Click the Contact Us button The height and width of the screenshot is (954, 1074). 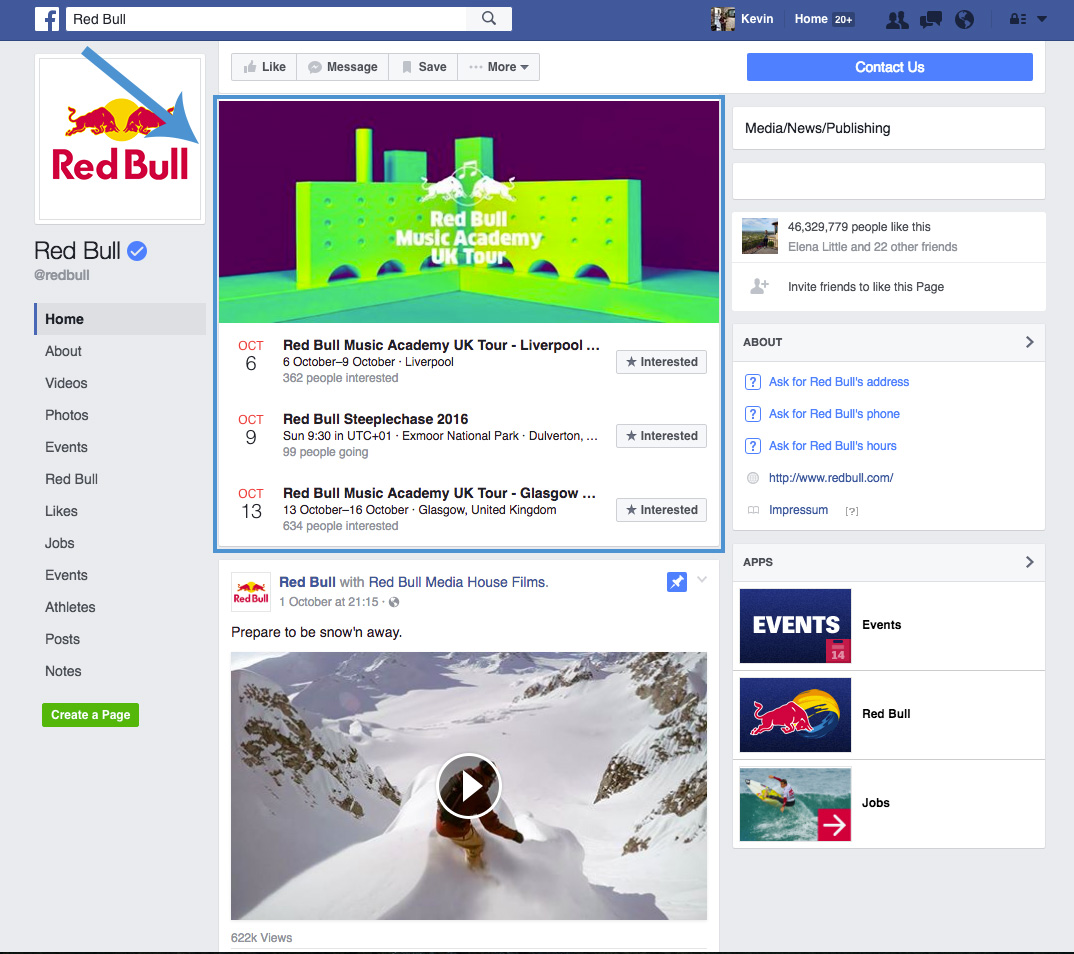[889, 67]
